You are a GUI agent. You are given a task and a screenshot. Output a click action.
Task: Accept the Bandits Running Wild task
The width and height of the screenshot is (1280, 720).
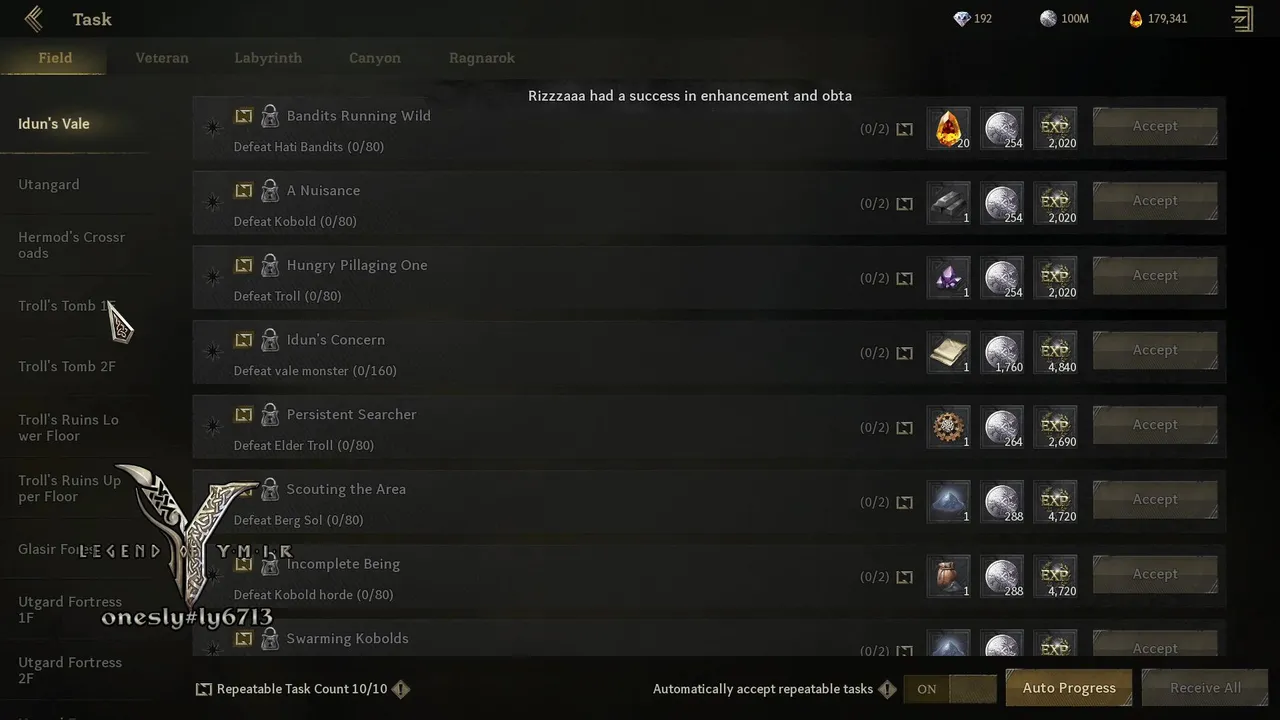pos(1155,126)
